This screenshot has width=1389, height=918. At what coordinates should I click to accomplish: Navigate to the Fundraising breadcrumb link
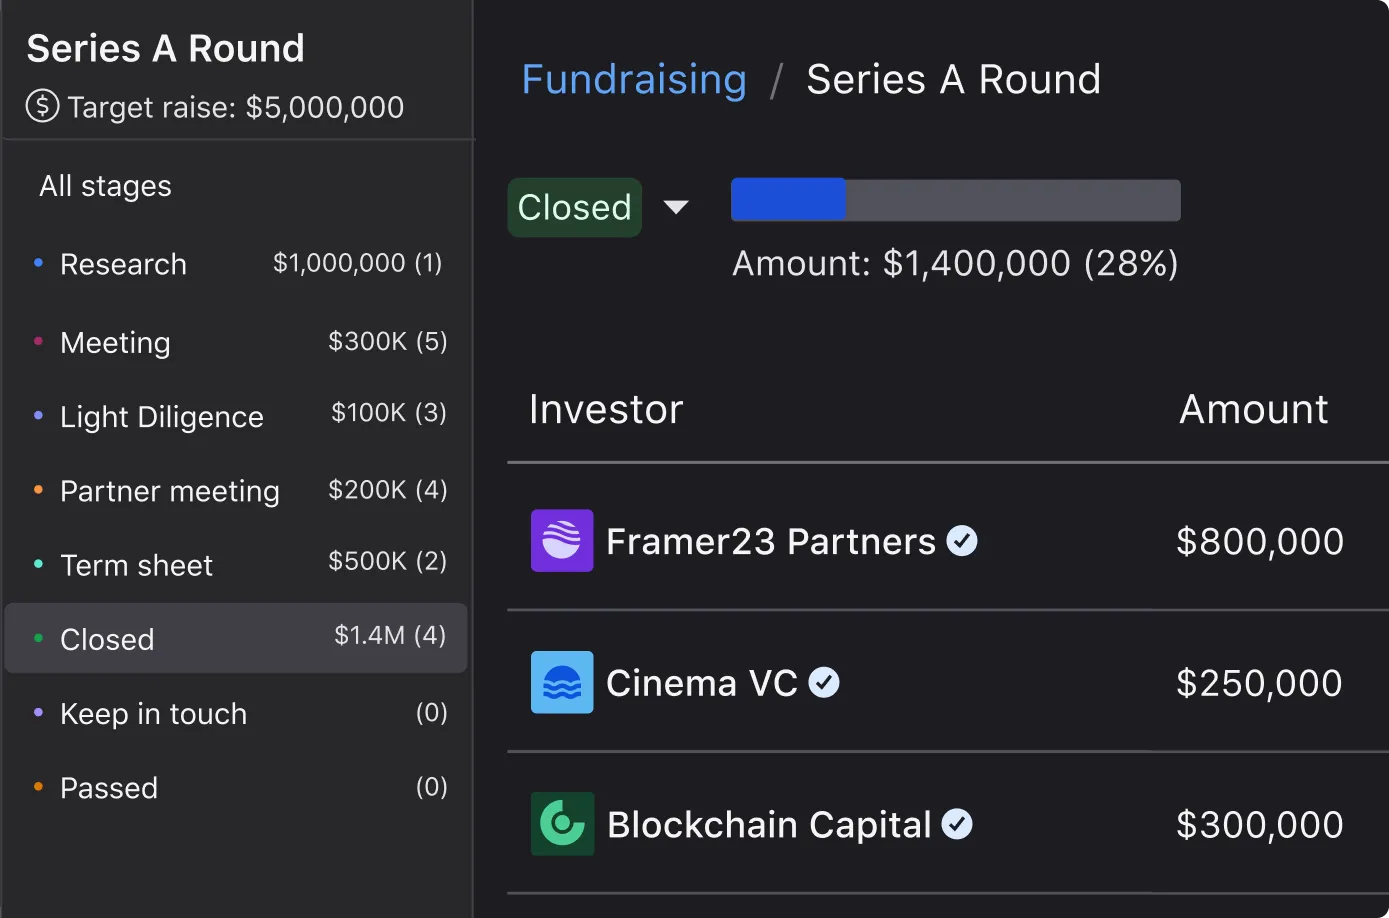point(634,79)
